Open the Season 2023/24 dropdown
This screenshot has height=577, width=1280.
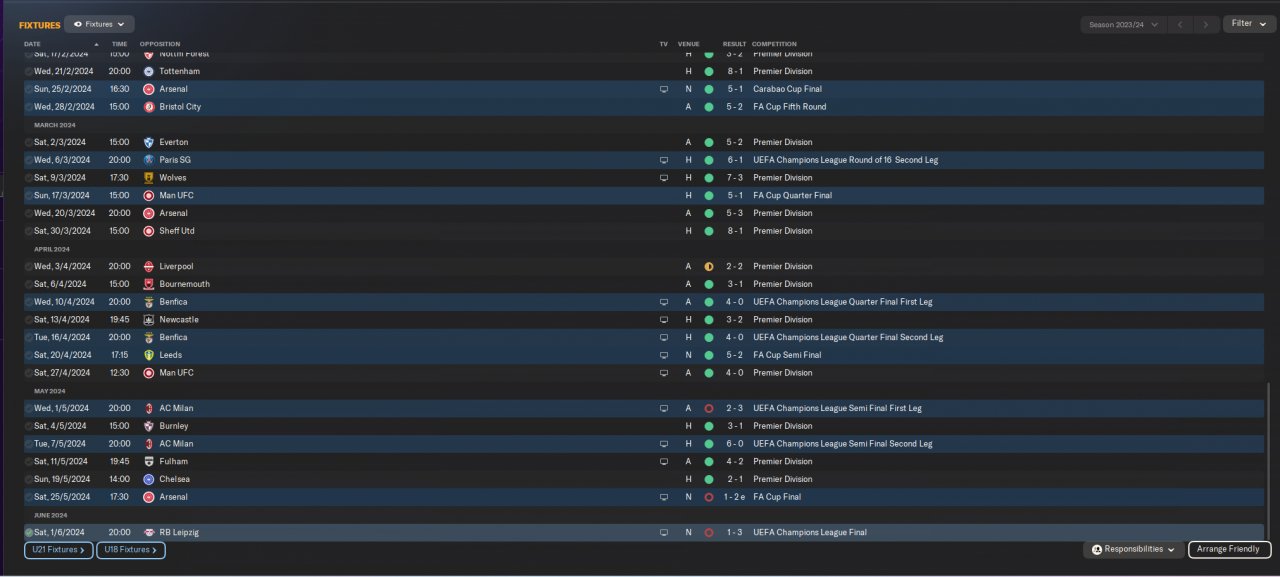1124,24
